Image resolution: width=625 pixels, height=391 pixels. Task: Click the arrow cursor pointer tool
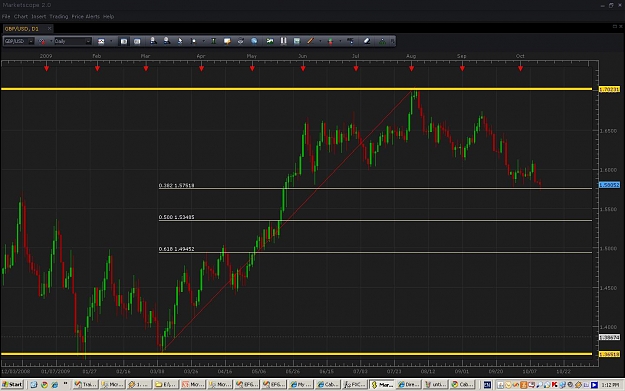tap(180, 41)
